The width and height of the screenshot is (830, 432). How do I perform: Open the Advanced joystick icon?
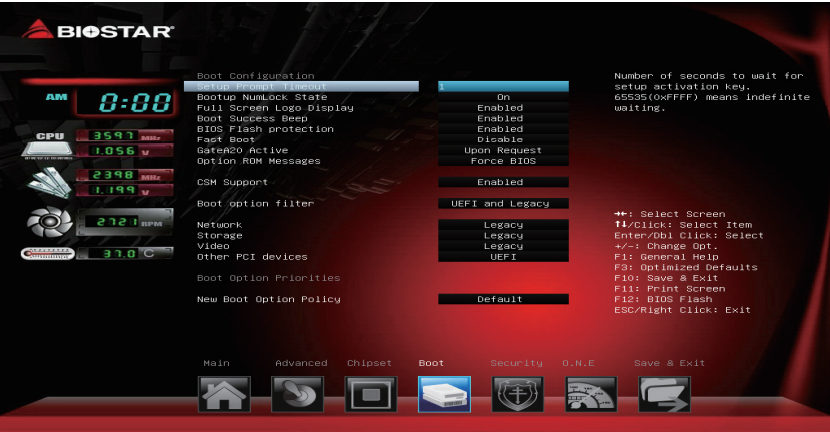click(x=297, y=394)
